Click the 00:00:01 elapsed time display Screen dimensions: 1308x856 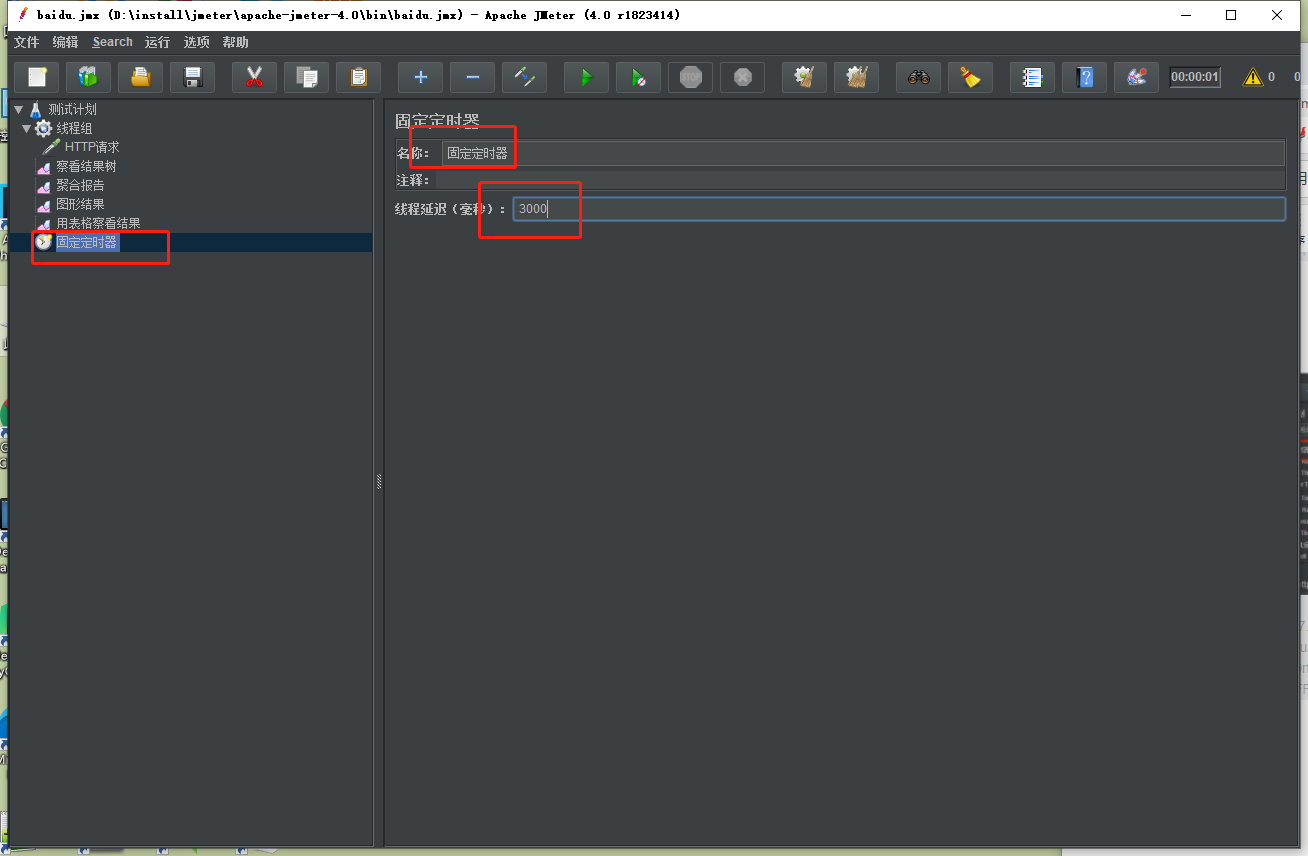point(1195,77)
